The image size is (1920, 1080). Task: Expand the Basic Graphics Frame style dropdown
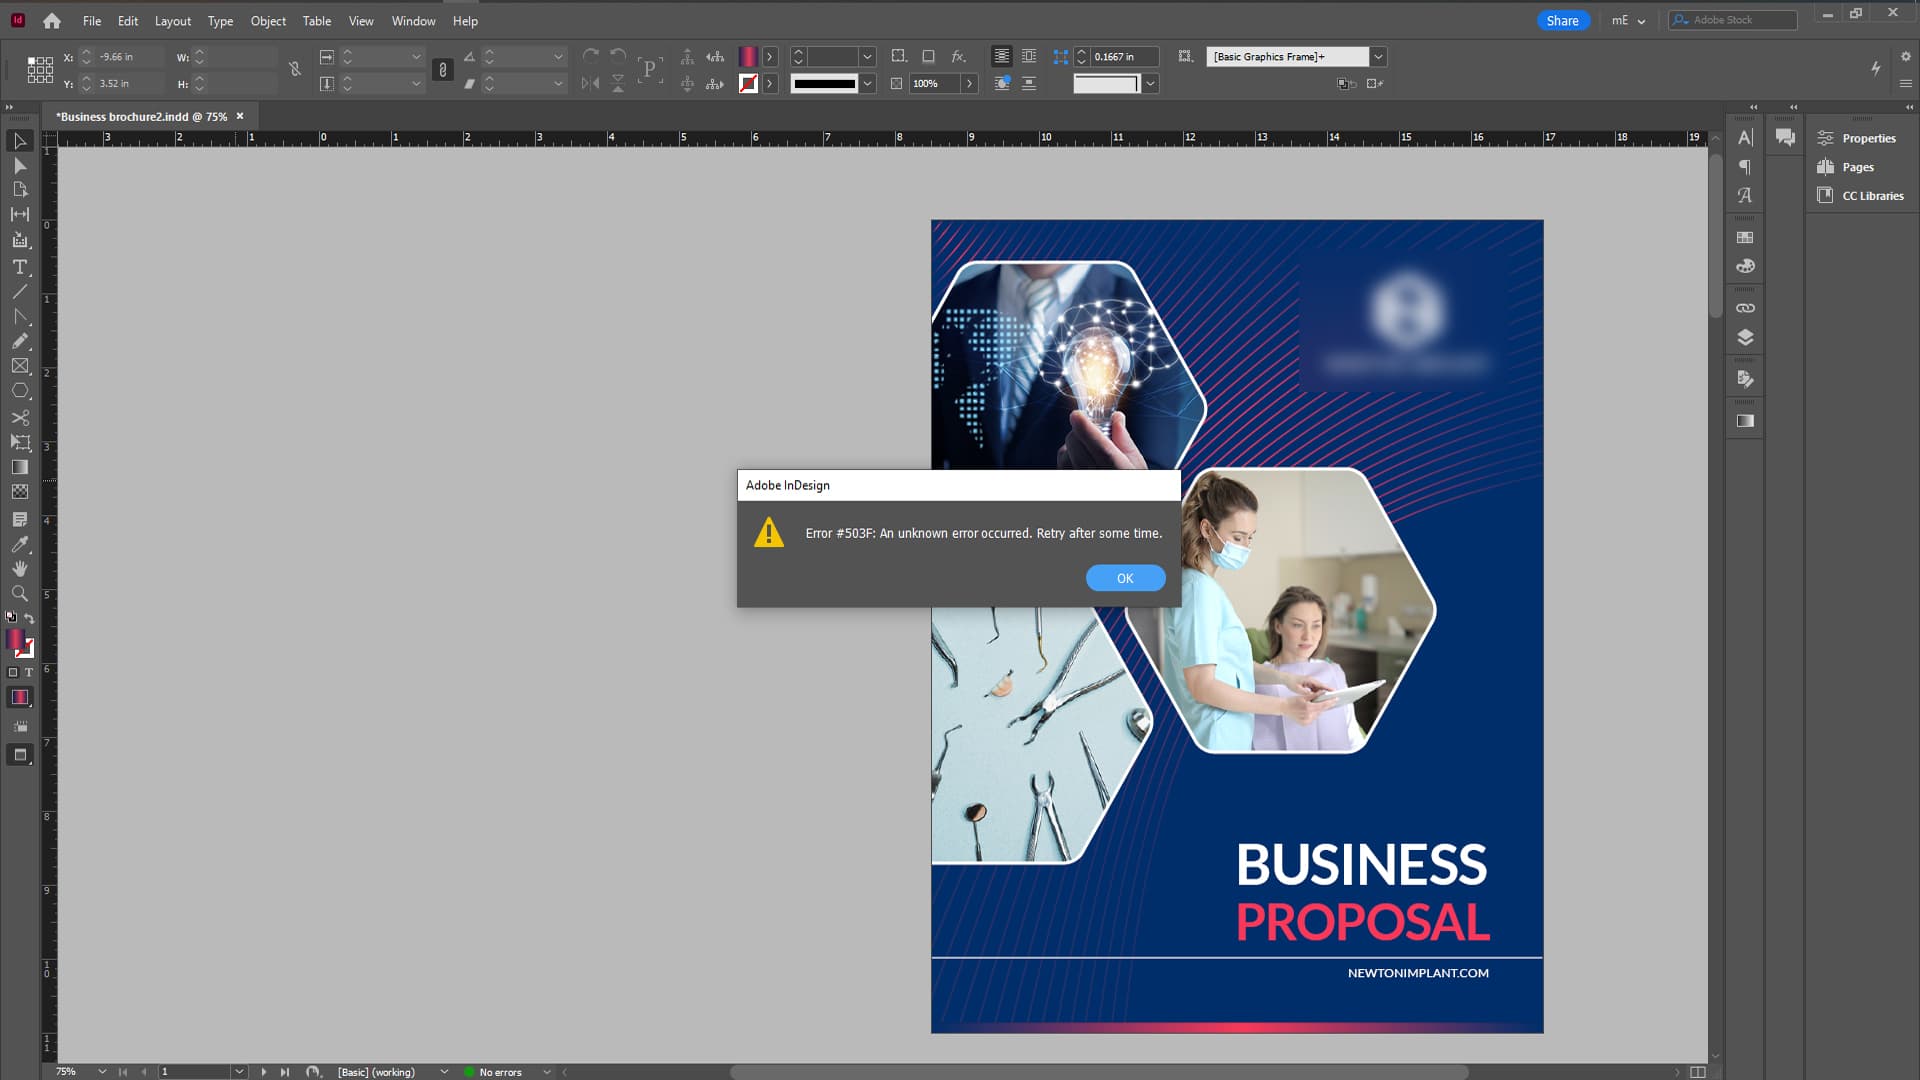click(1379, 56)
